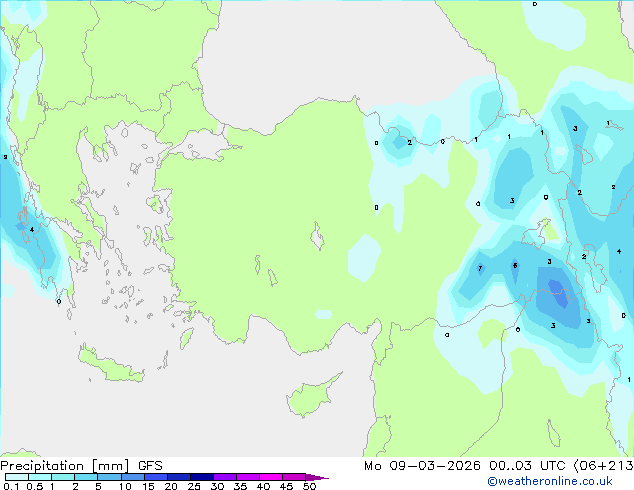The image size is (634, 490).
Task: Click the 'Precipitation [mm]' title text
Action: click(x=65, y=466)
